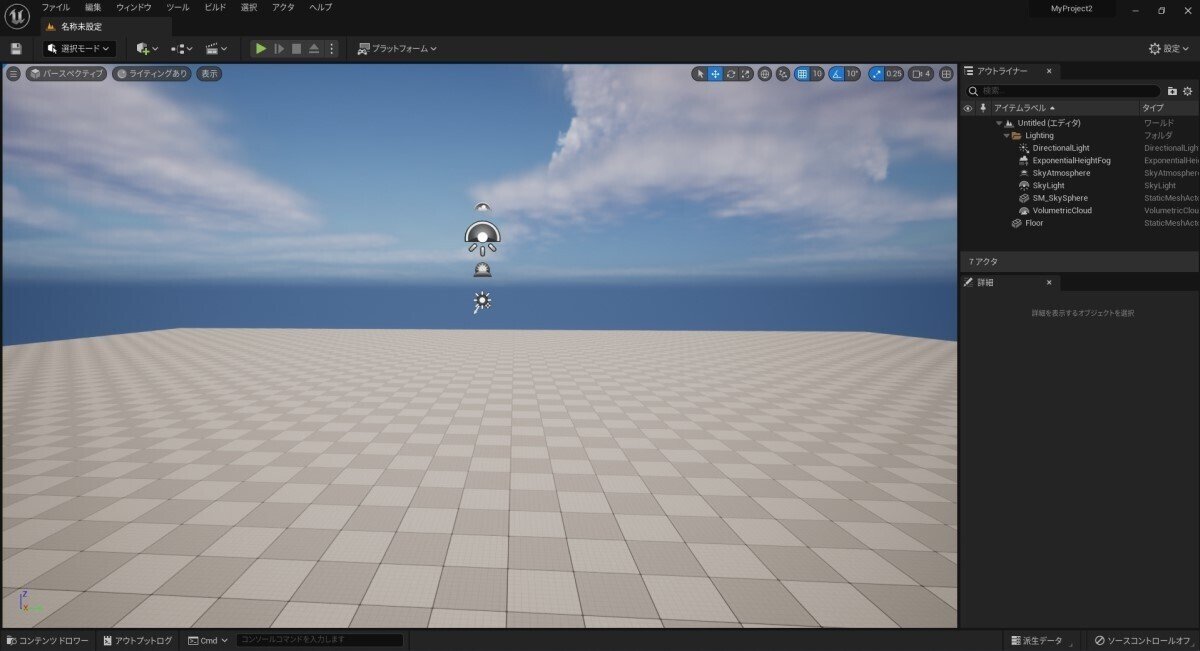Open camera speed 4 setting
The image size is (1200, 651).
click(x=922, y=74)
